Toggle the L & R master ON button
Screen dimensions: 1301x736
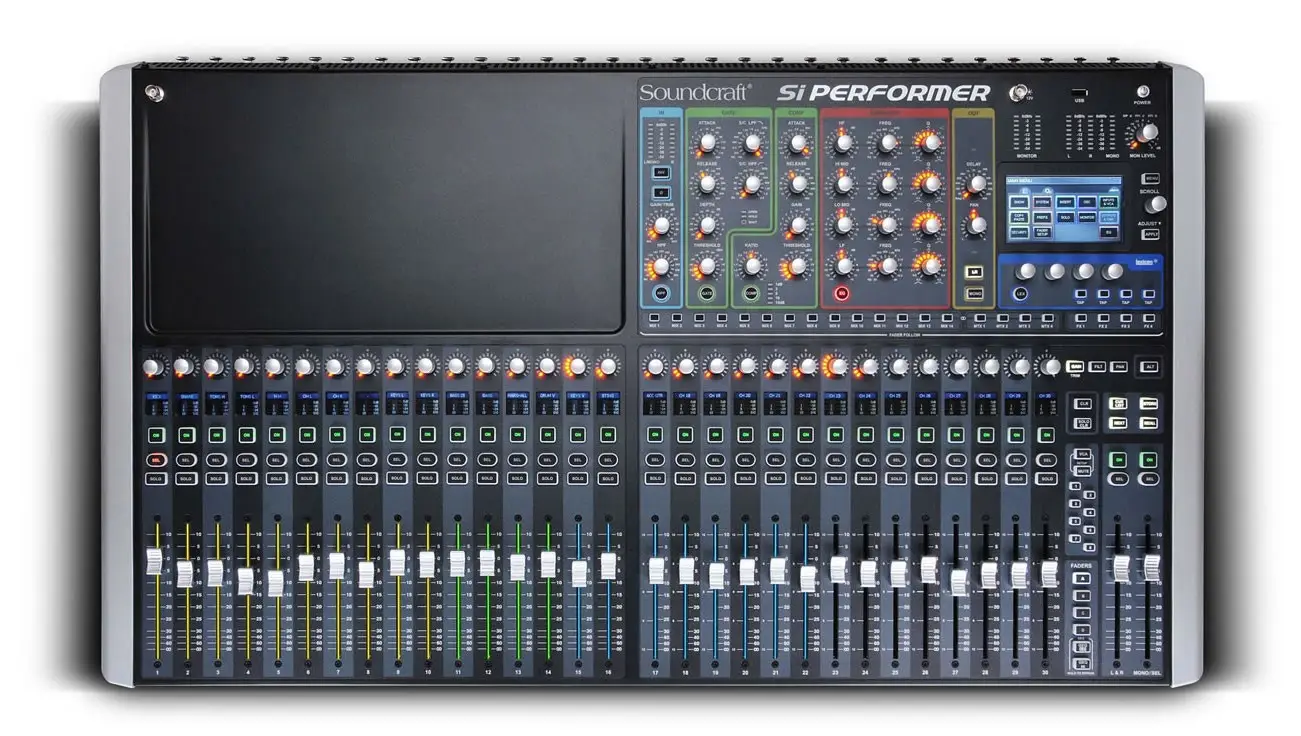[x=1120, y=459]
